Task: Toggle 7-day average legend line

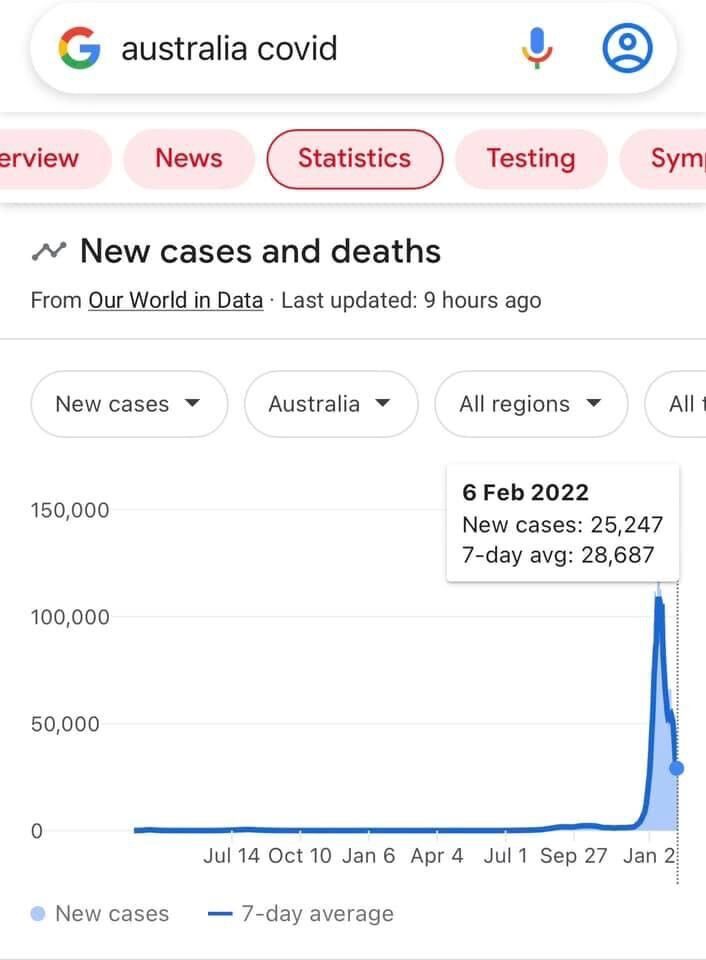Action: [222, 914]
